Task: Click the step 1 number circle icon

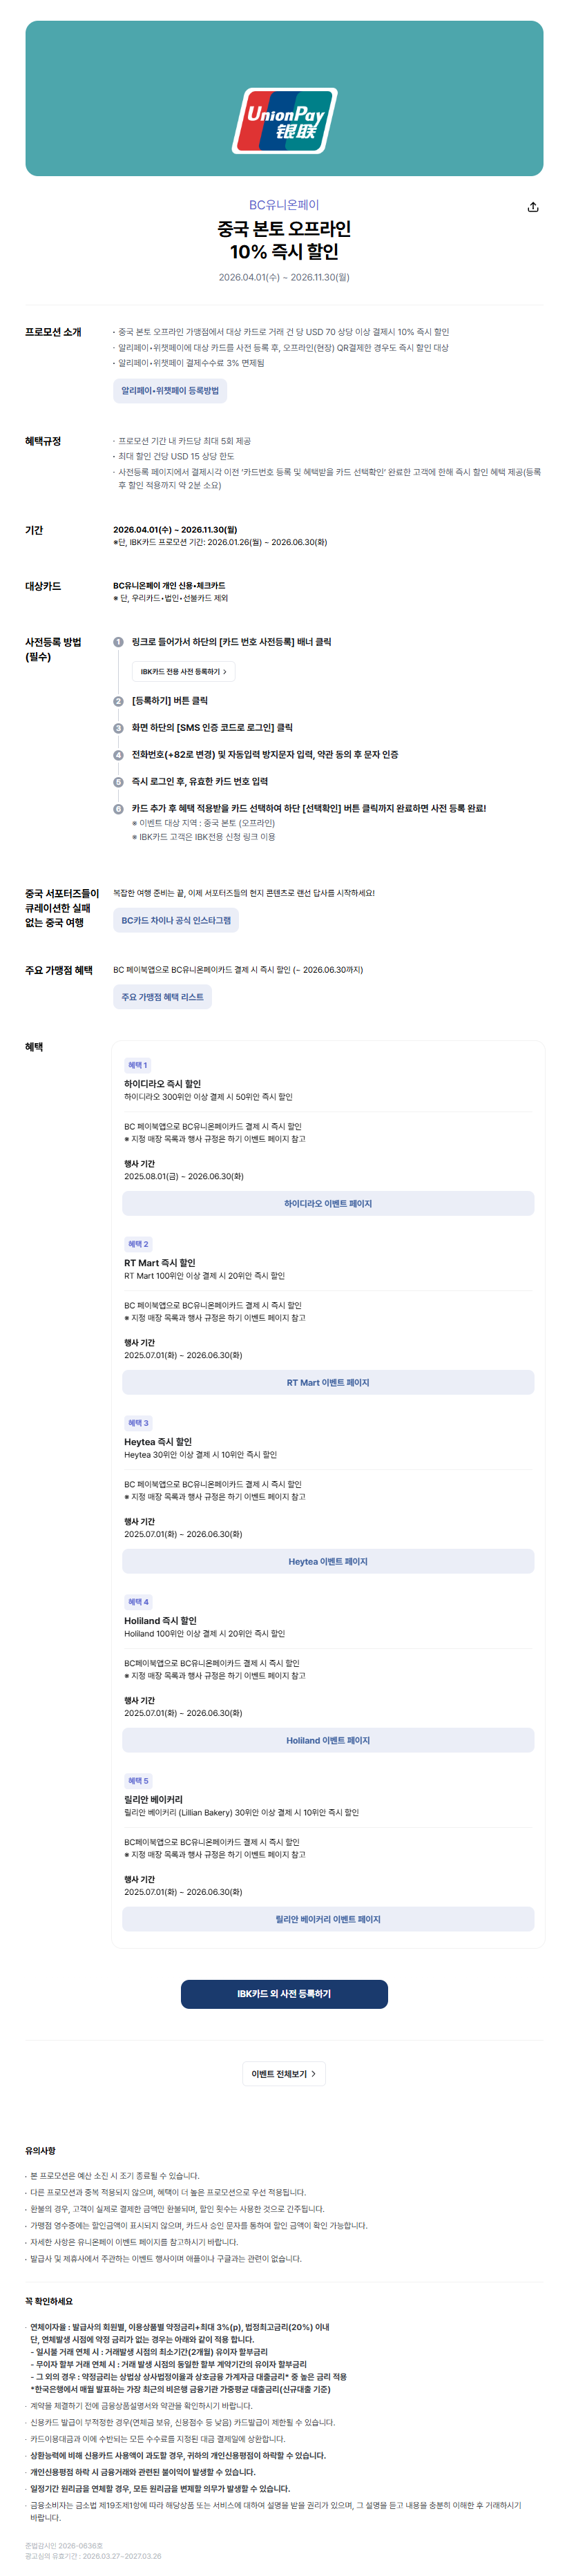Action: click(x=118, y=642)
